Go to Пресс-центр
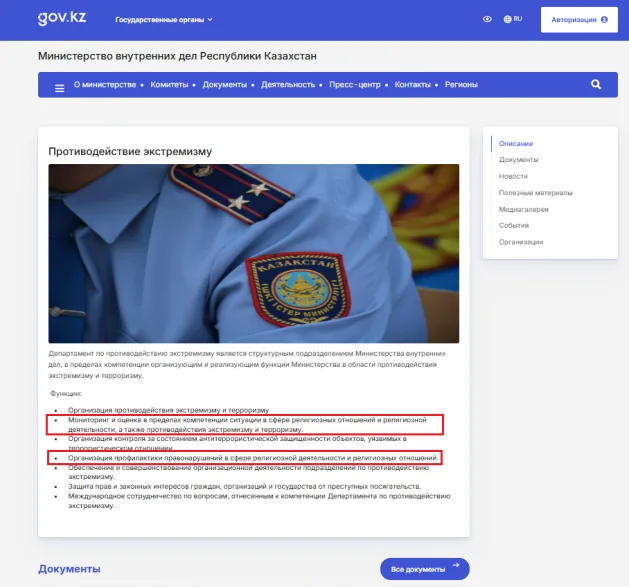Viewport: 629px width, 587px height. [x=355, y=85]
